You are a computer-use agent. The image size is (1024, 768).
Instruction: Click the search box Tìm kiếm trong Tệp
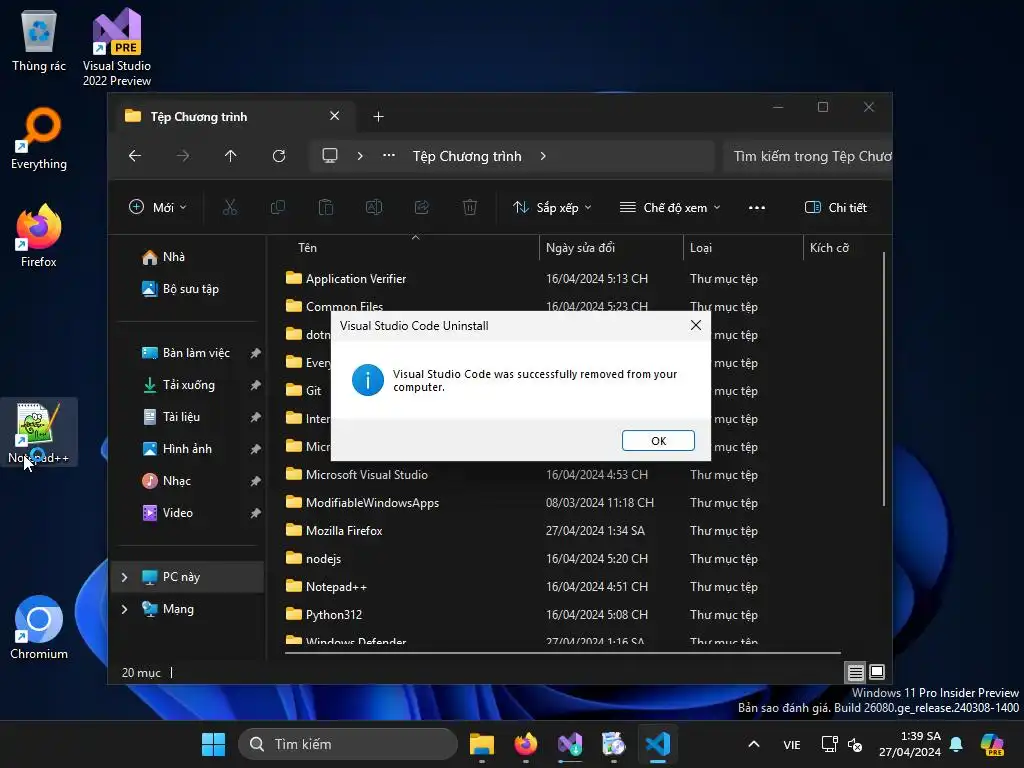click(x=808, y=156)
